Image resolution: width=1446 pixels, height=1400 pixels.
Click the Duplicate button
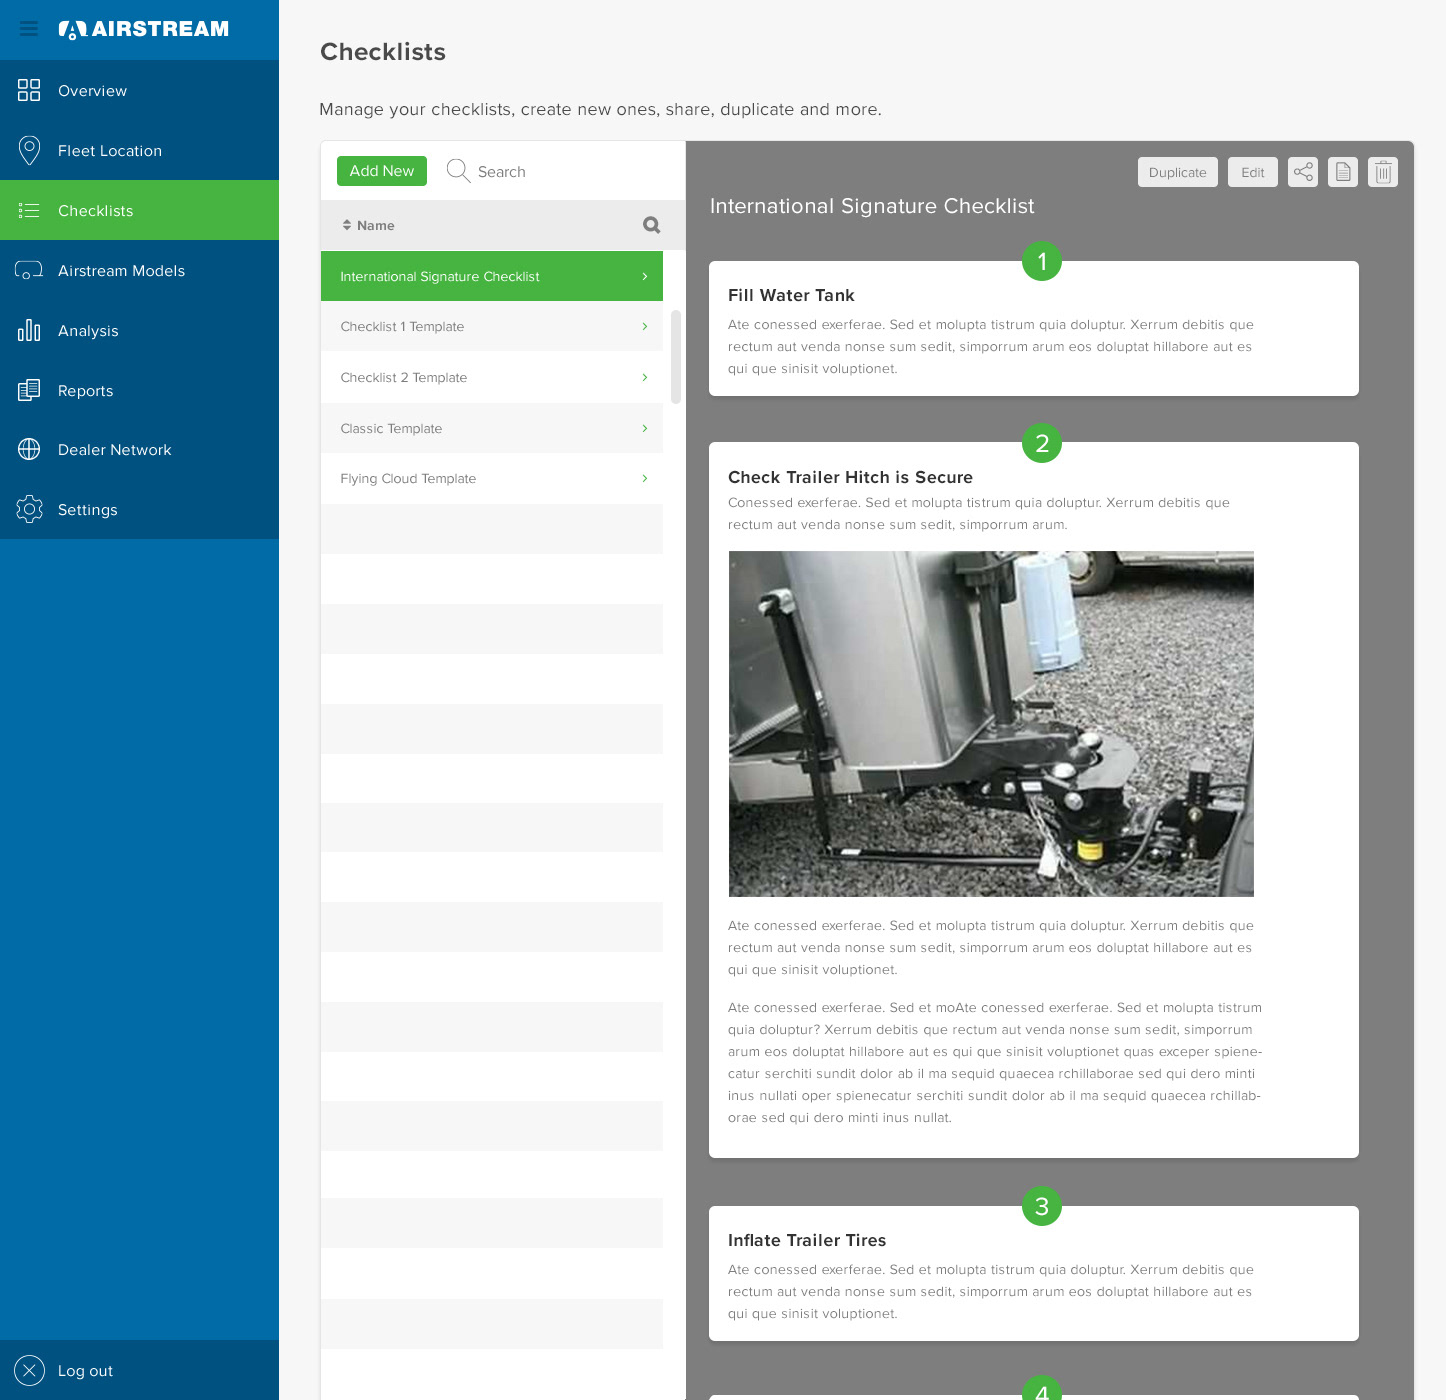coord(1178,172)
